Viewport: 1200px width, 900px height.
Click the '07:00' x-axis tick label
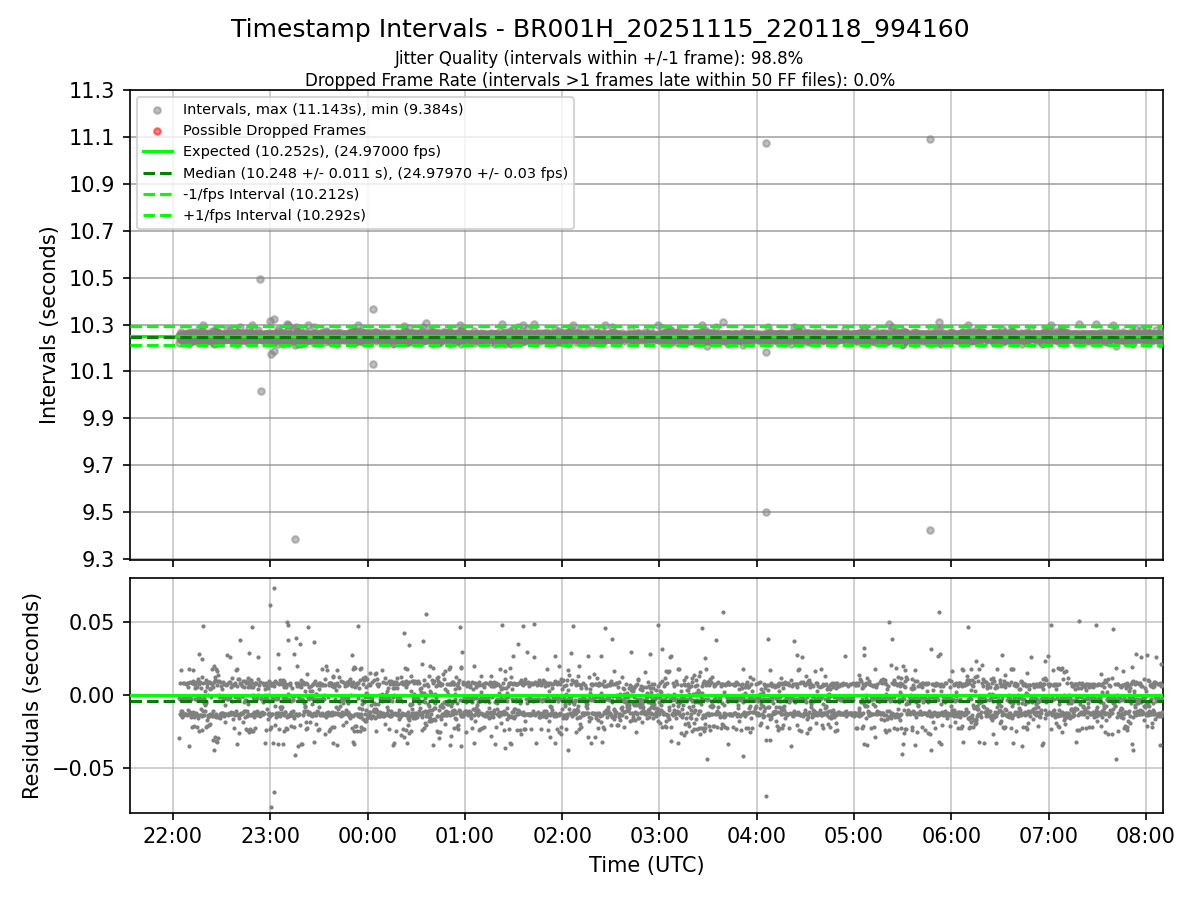click(x=1048, y=834)
